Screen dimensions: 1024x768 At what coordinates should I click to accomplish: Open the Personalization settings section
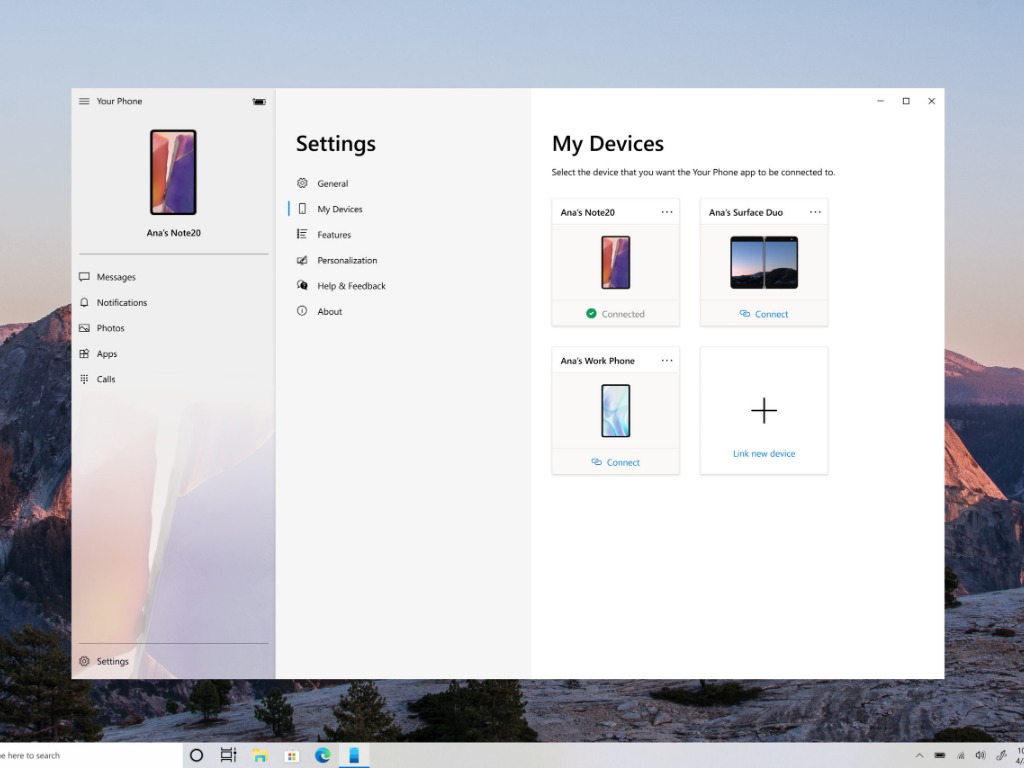click(347, 260)
